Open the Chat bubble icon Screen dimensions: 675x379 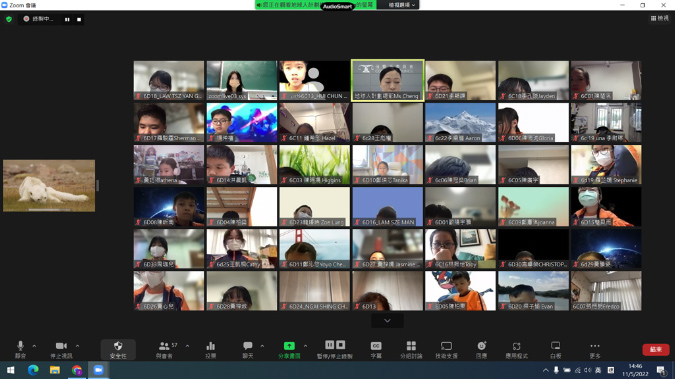[248, 349]
